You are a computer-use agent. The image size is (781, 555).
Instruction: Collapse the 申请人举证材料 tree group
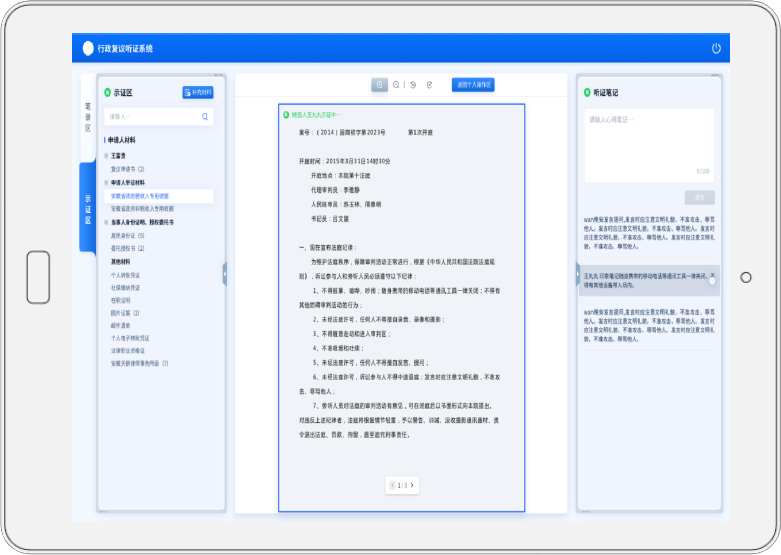click(x=107, y=183)
